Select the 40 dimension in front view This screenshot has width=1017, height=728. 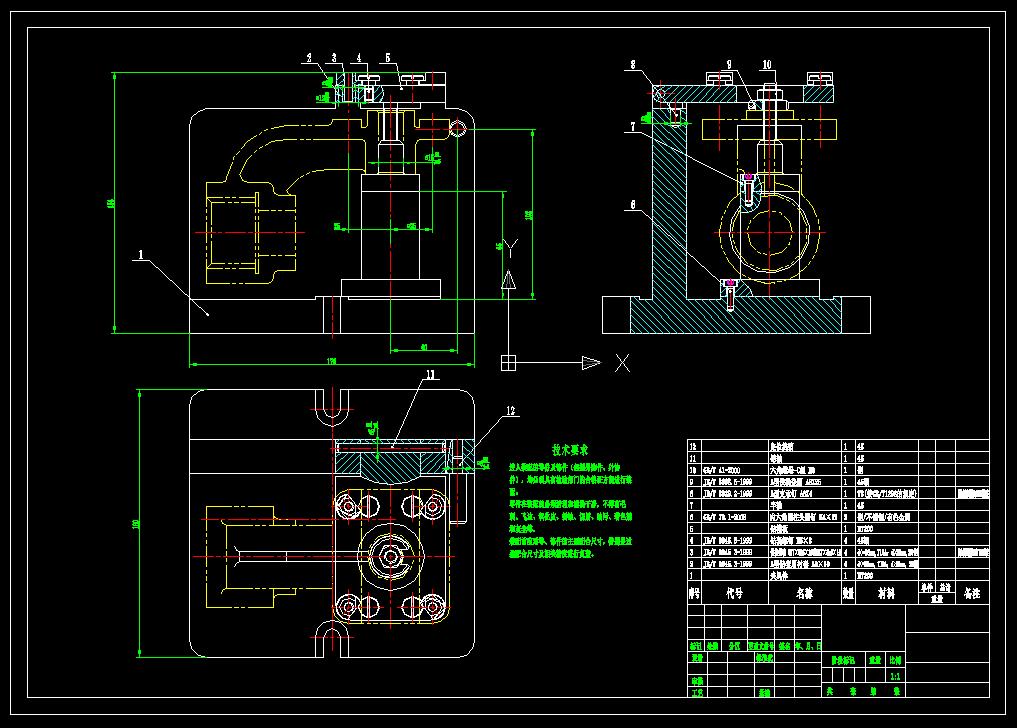coord(424,347)
